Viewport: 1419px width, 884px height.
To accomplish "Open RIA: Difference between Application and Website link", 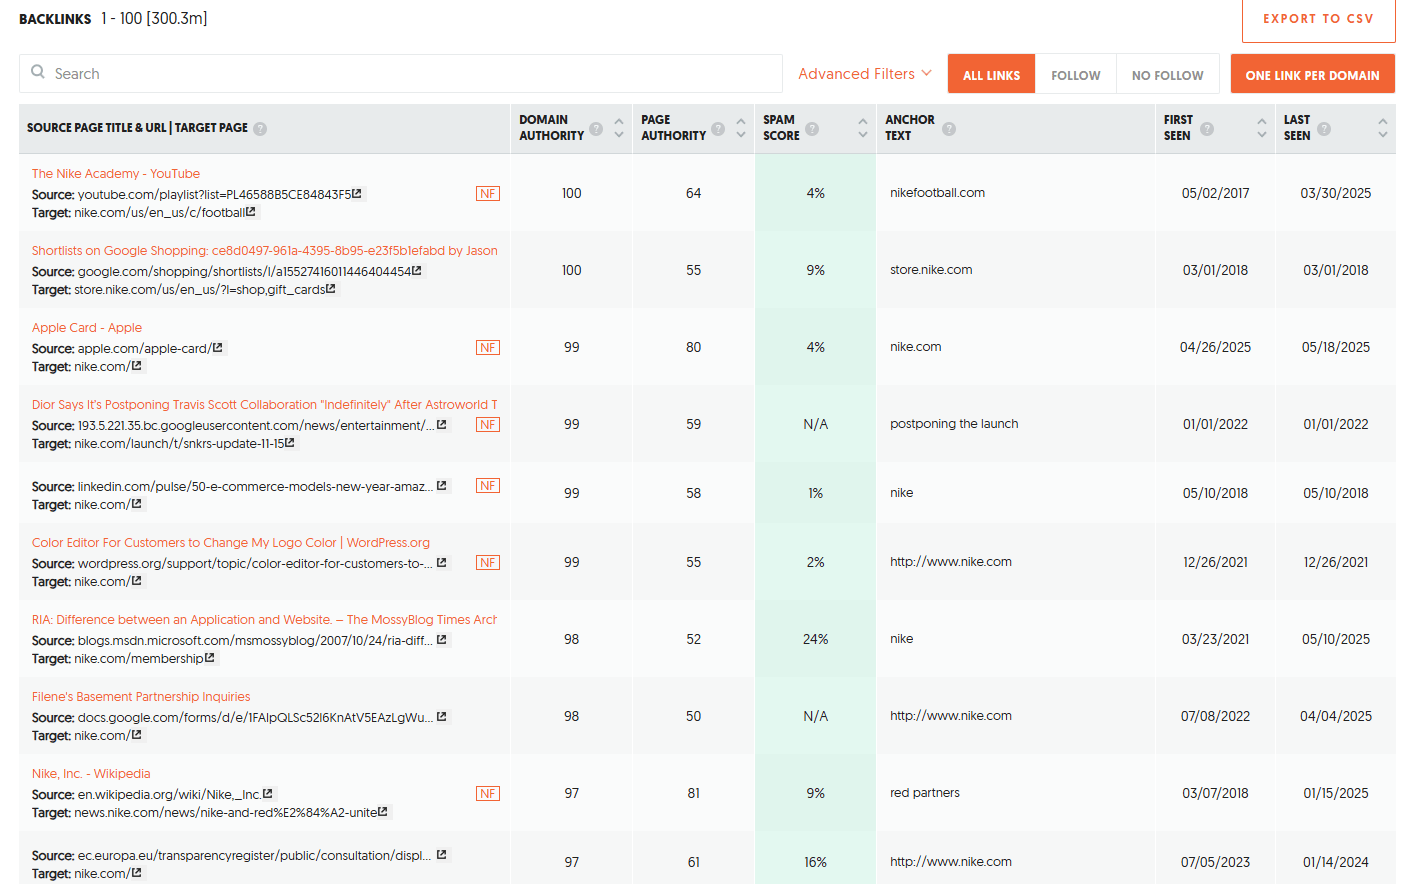I will click(265, 620).
